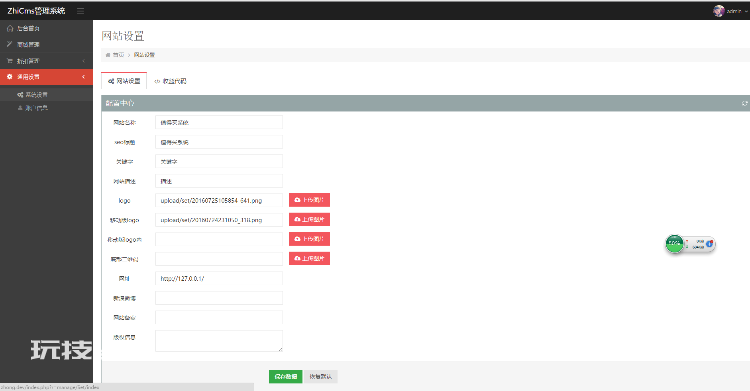Viewport: 750px width, 391px height.
Task: Click the gray restore default button
Action: [x=320, y=377]
